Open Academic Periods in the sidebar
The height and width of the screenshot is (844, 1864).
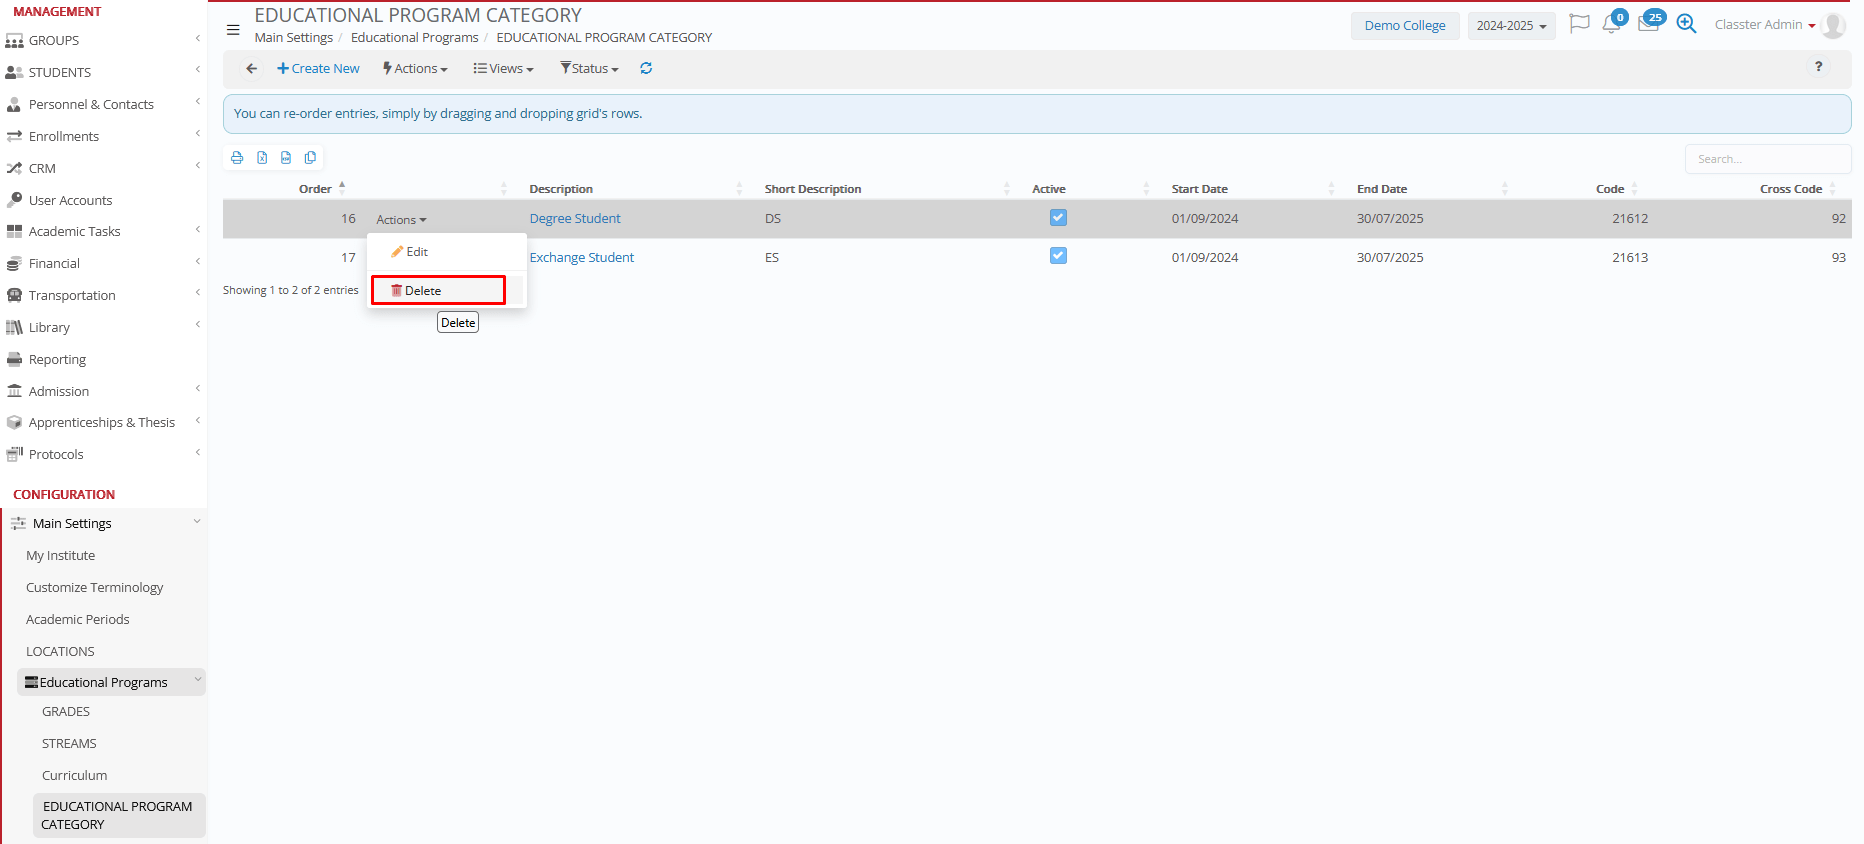[x=78, y=620]
